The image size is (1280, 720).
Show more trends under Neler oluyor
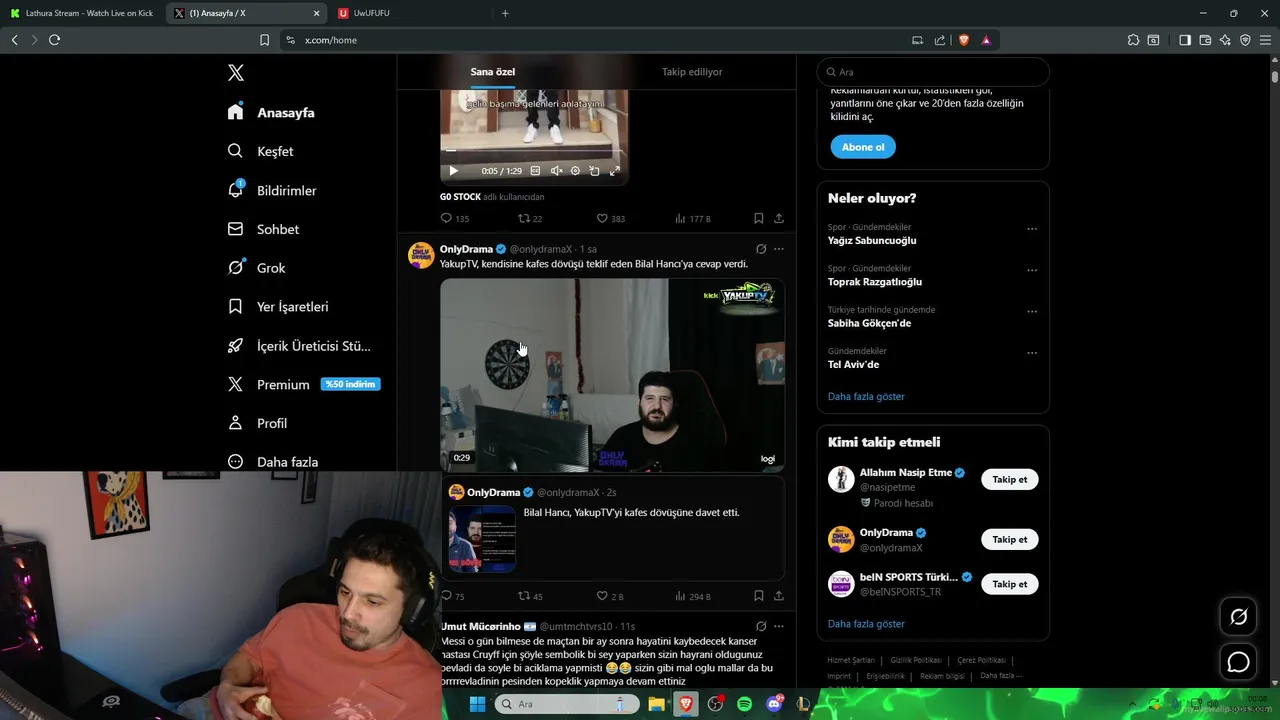866,397
